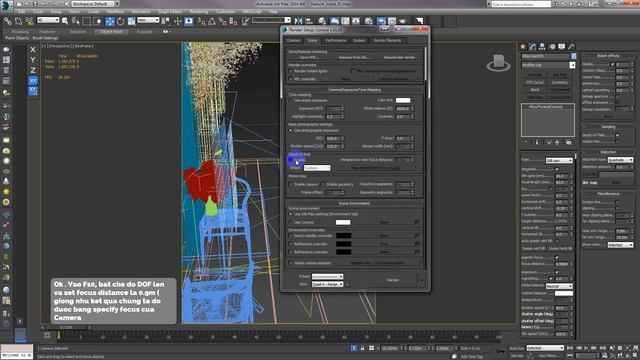Collapse the Bokeh effects rollout
This screenshot has height=360, width=640.
coord(608,56)
